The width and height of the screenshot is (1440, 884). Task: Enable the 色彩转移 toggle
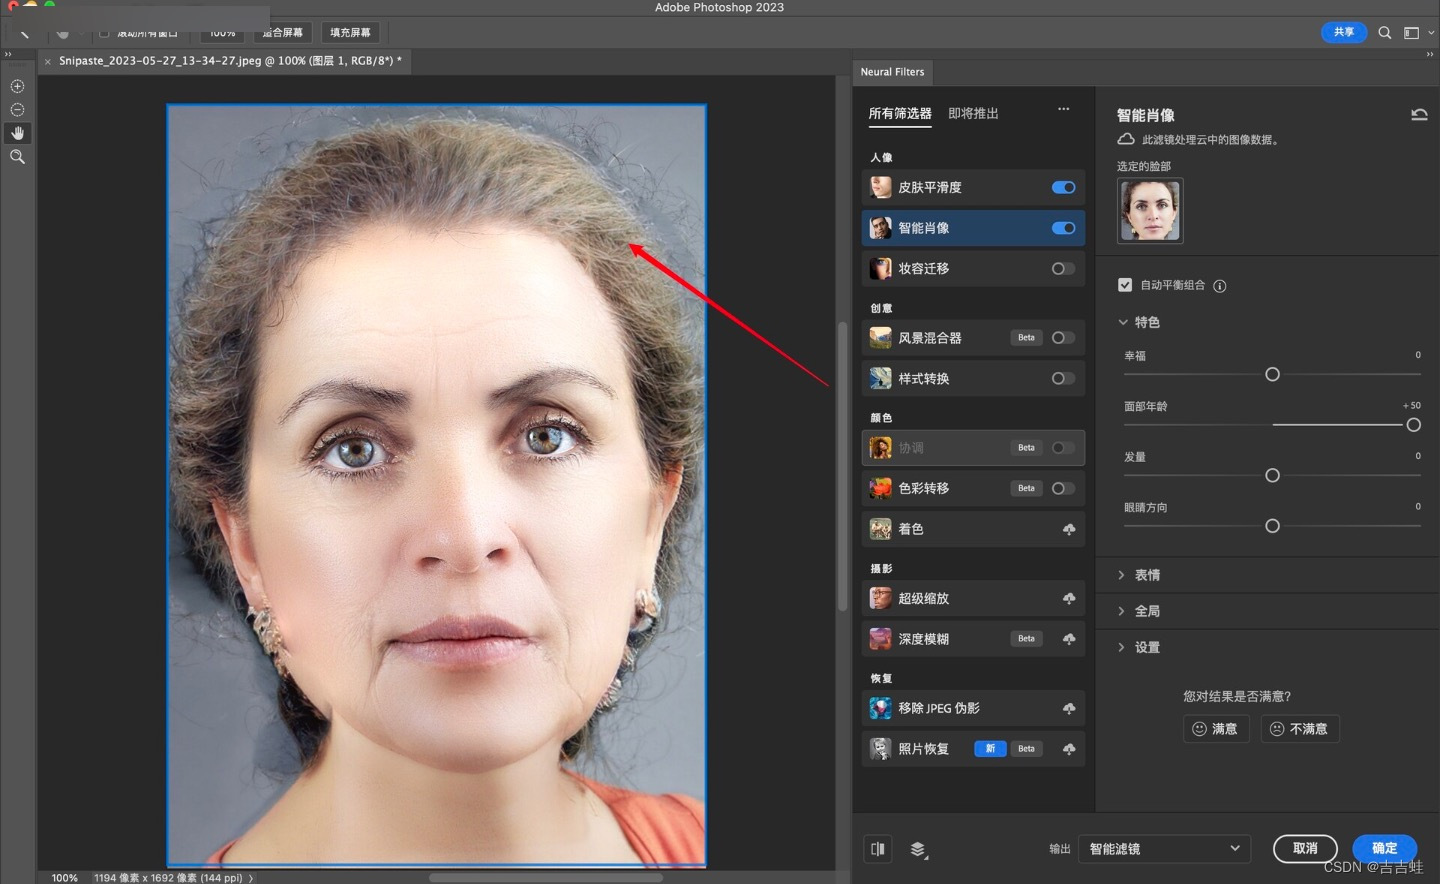point(1063,488)
